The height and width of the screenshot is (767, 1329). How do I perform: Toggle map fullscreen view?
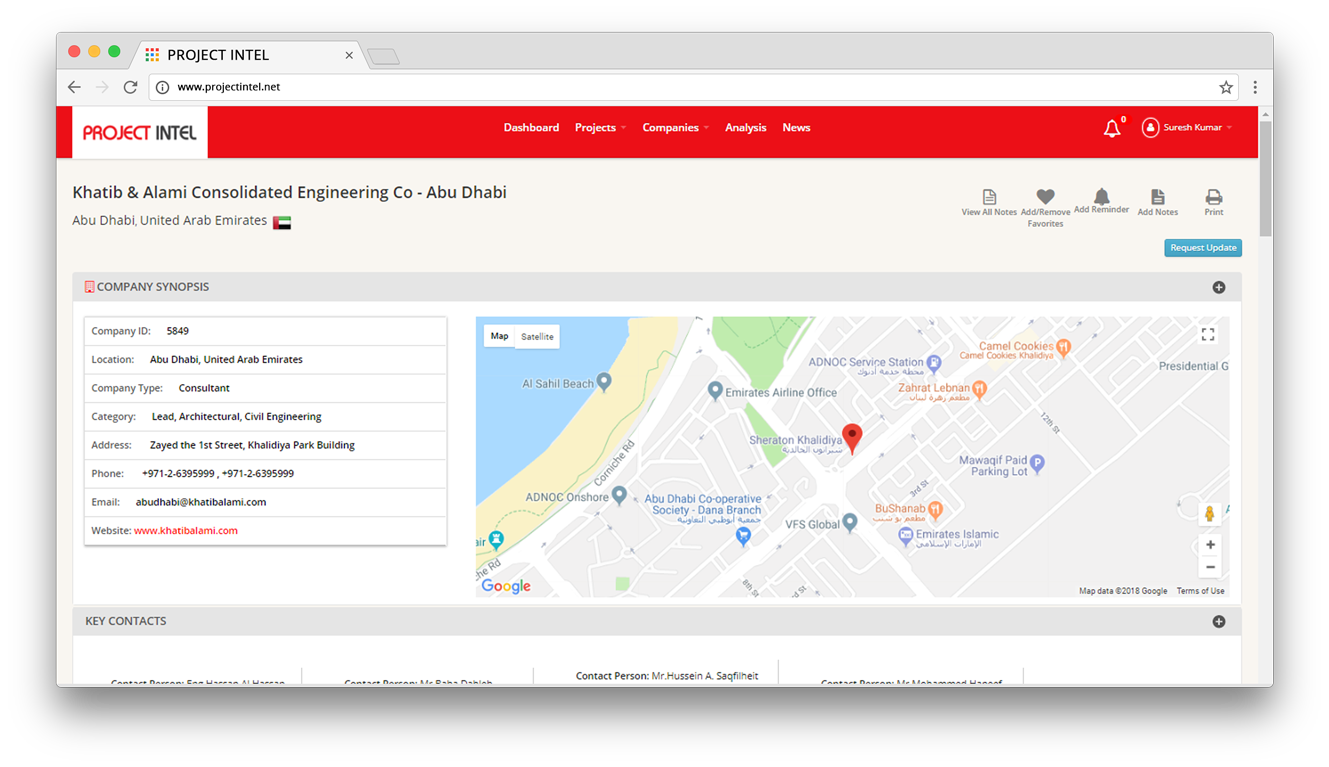click(1208, 335)
